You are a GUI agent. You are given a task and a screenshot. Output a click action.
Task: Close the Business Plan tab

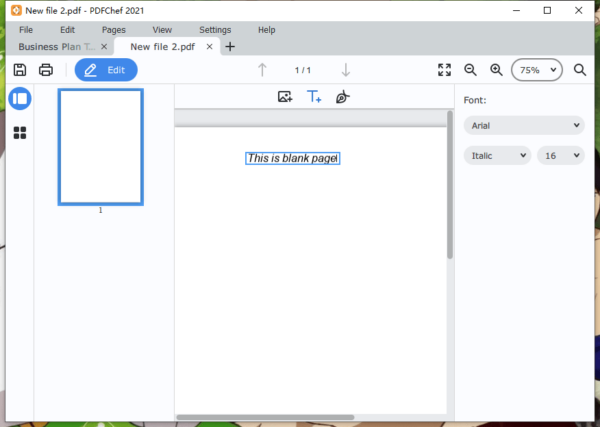pyautogui.click(x=104, y=47)
